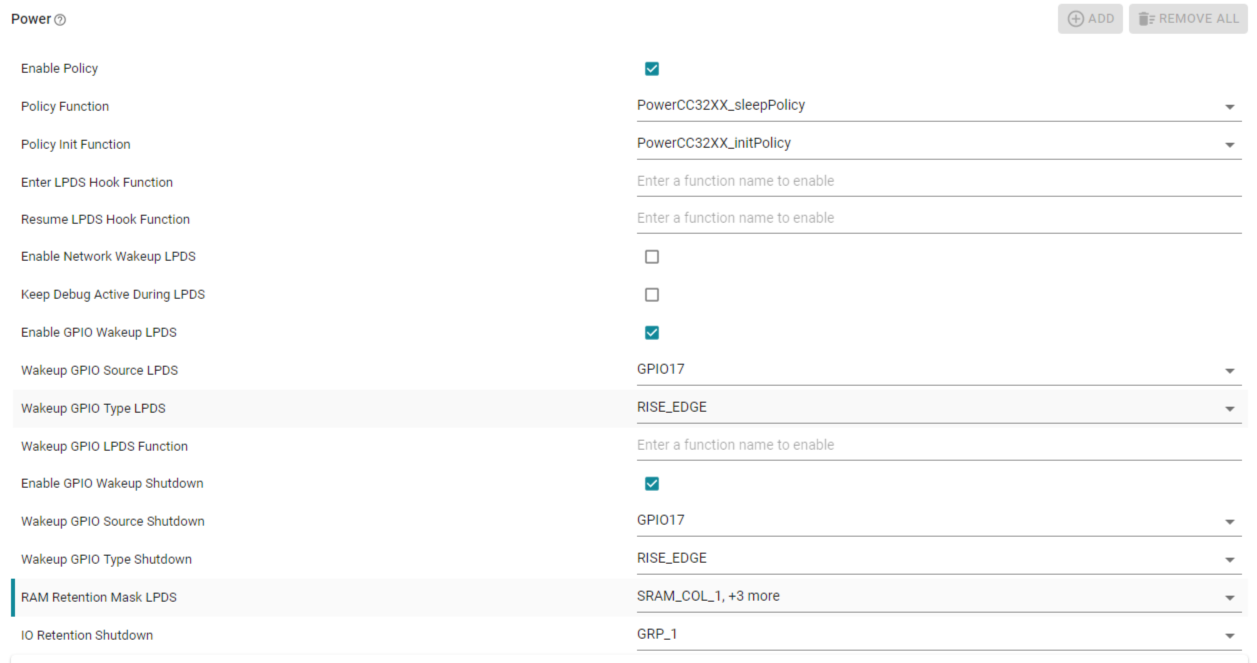Click the help icon beside Power
This screenshot has height=663, width=1257.
(60, 20)
